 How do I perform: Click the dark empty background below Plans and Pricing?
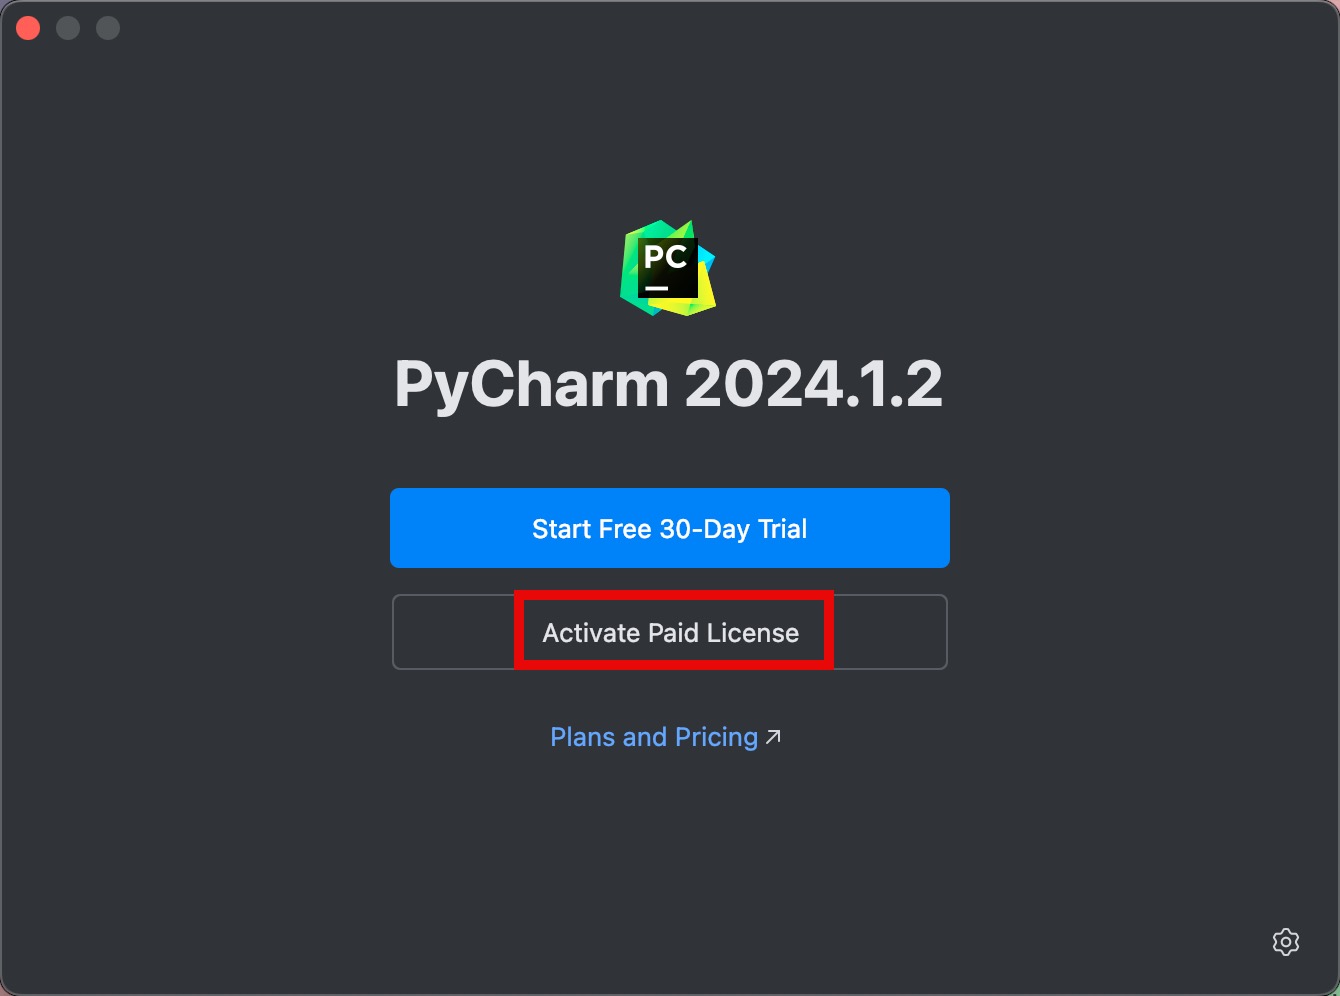coord(668,860)
